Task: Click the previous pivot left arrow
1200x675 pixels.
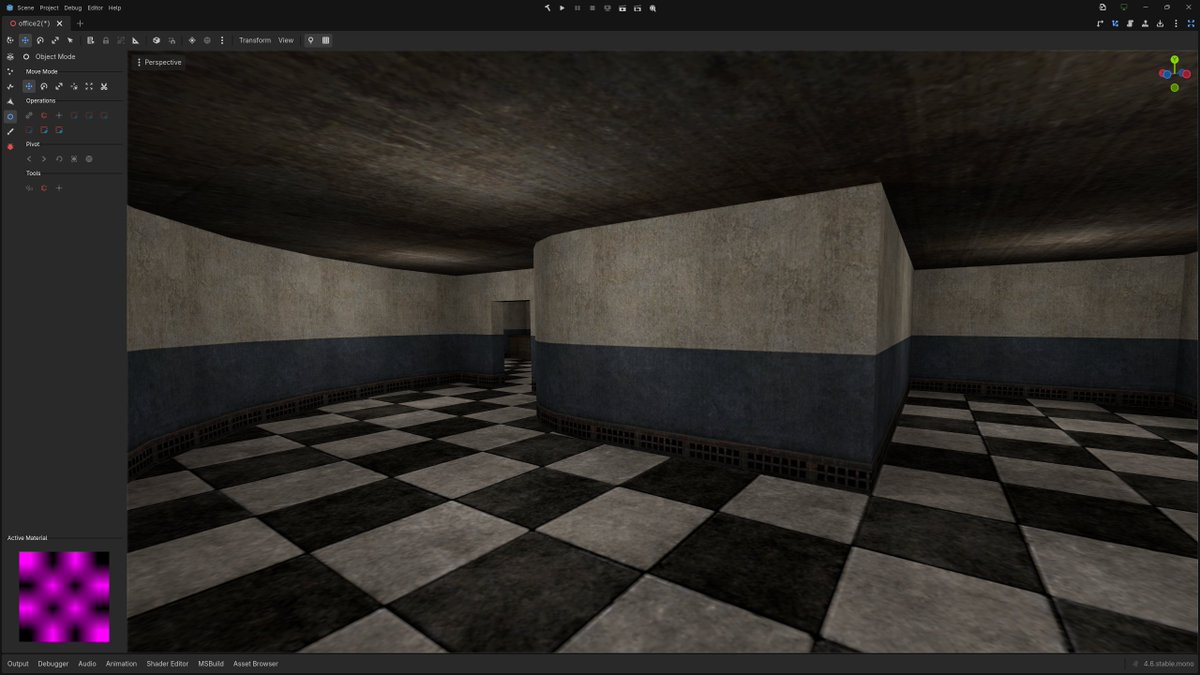Action: [29, 159]
